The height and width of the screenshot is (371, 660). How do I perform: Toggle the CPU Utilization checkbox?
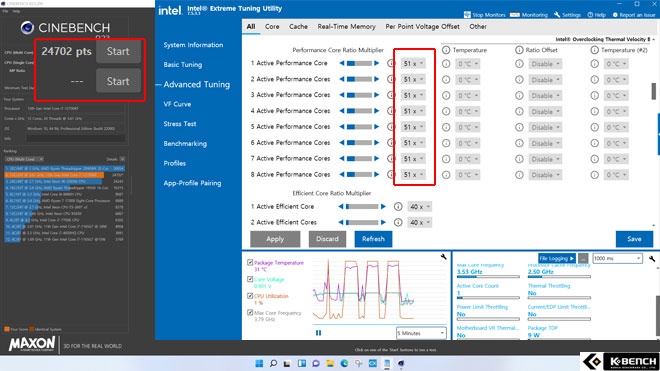(x=250, y=296)
